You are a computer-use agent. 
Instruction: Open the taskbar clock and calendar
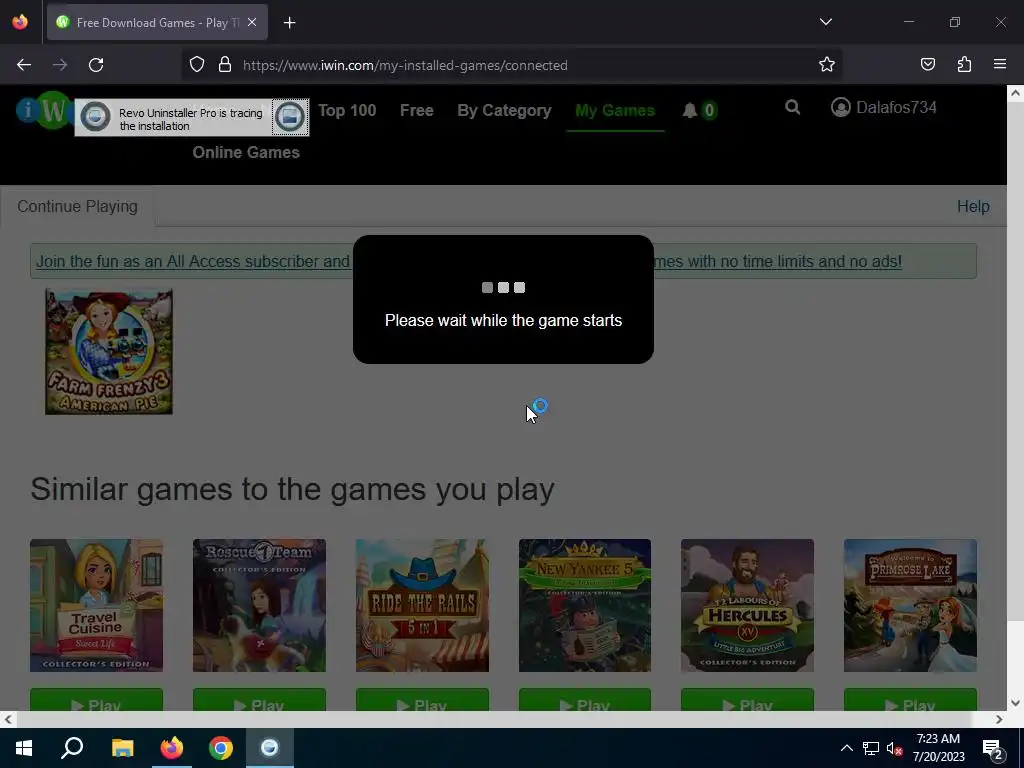(938, 748)
